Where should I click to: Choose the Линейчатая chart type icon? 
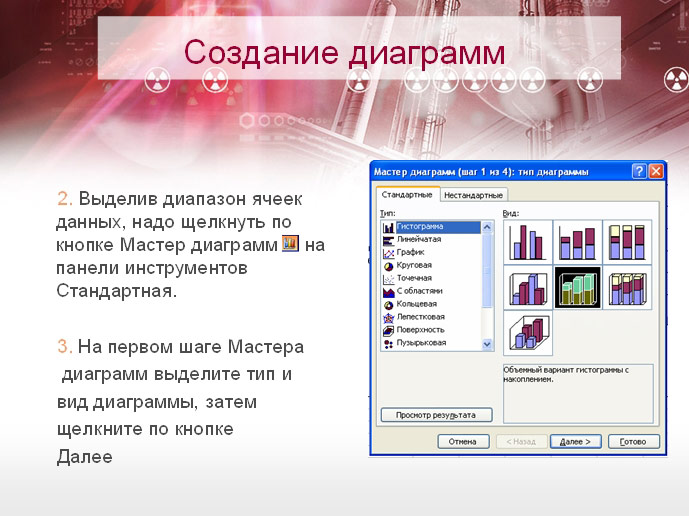388,240
